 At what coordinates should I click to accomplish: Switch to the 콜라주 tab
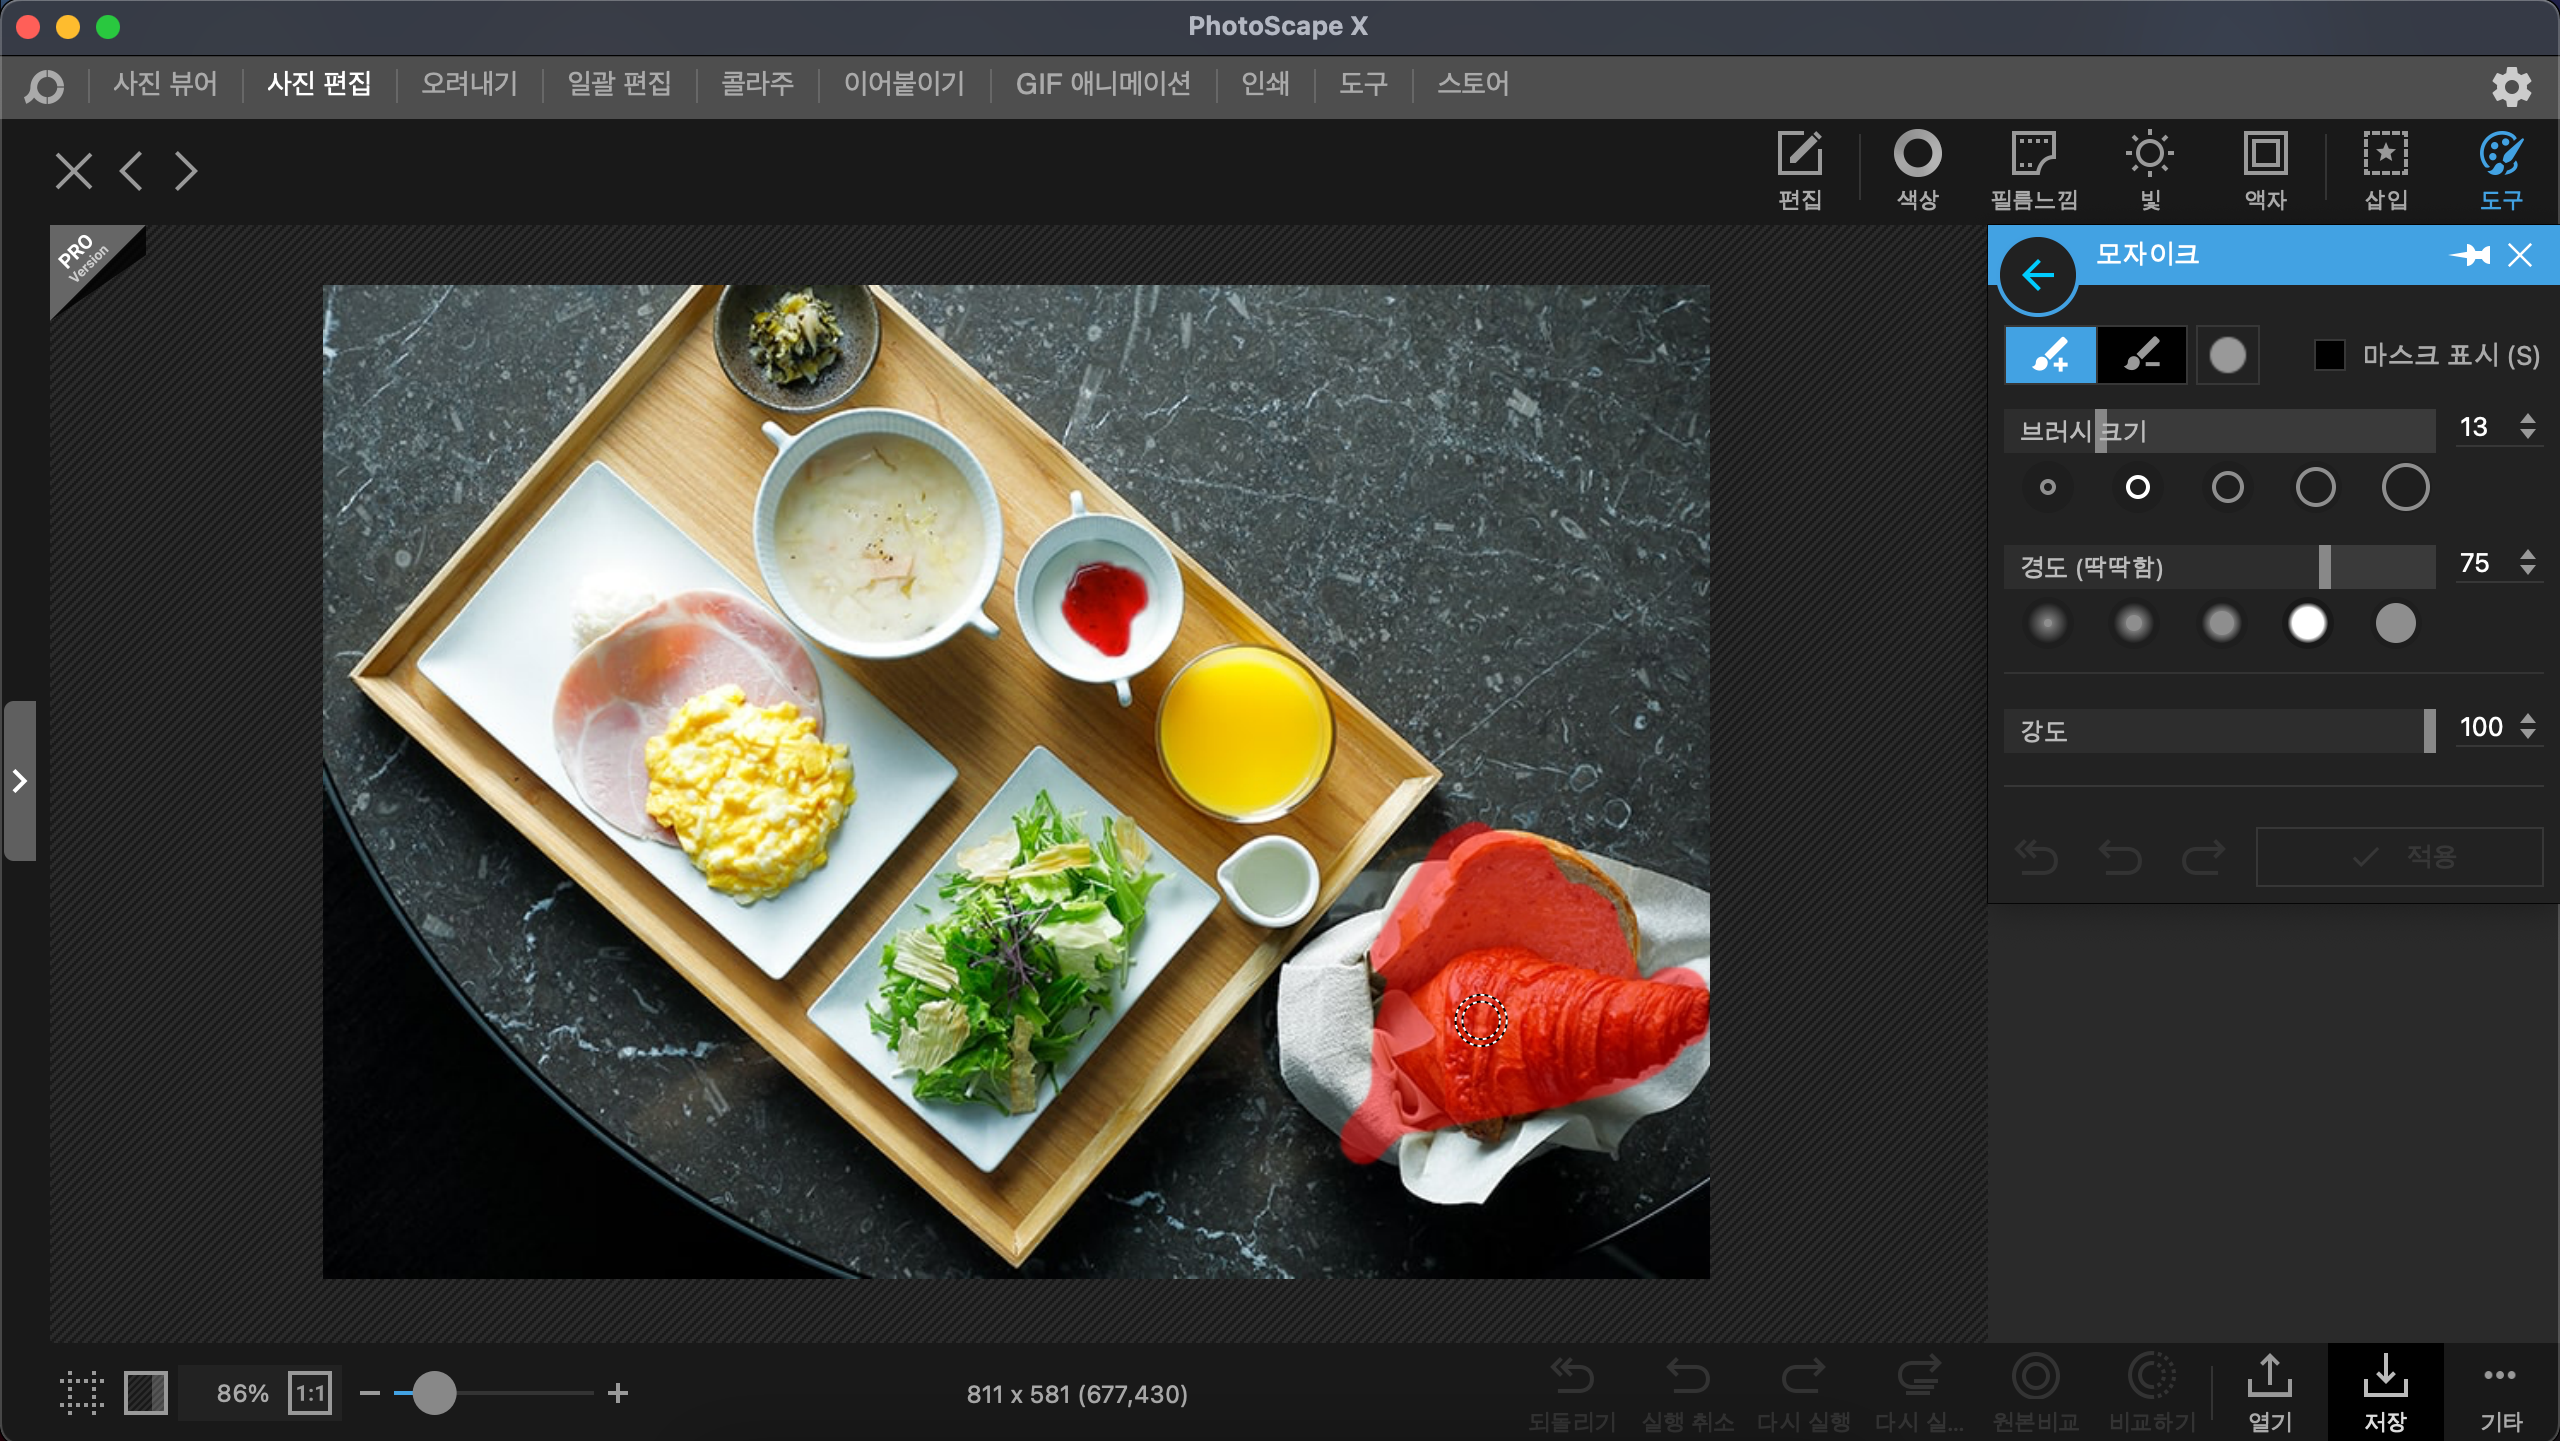point(757,84)
